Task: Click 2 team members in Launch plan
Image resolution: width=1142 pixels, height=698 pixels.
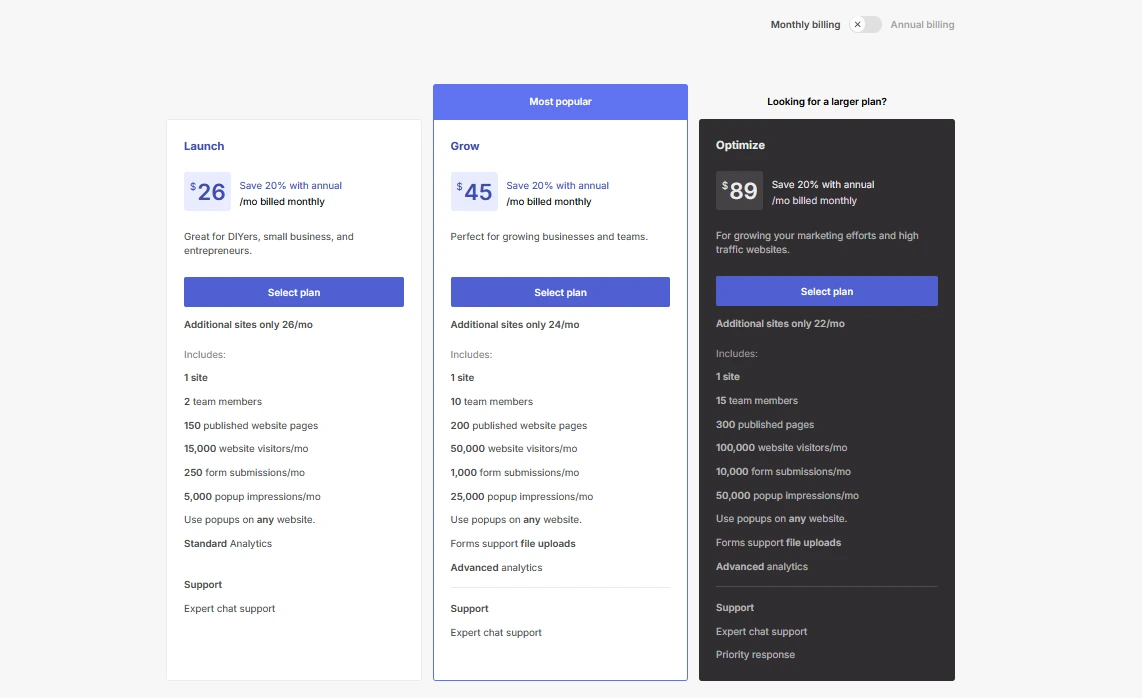Action: click(223, 401)
